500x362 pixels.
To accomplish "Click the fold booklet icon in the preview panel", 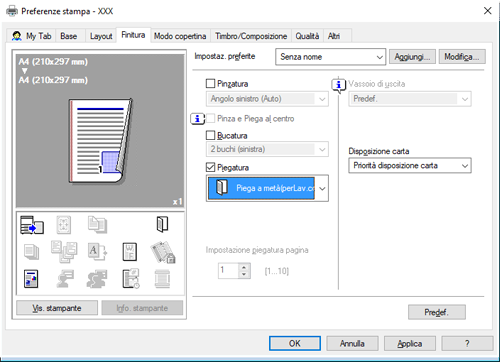I will tap(162, 224).
